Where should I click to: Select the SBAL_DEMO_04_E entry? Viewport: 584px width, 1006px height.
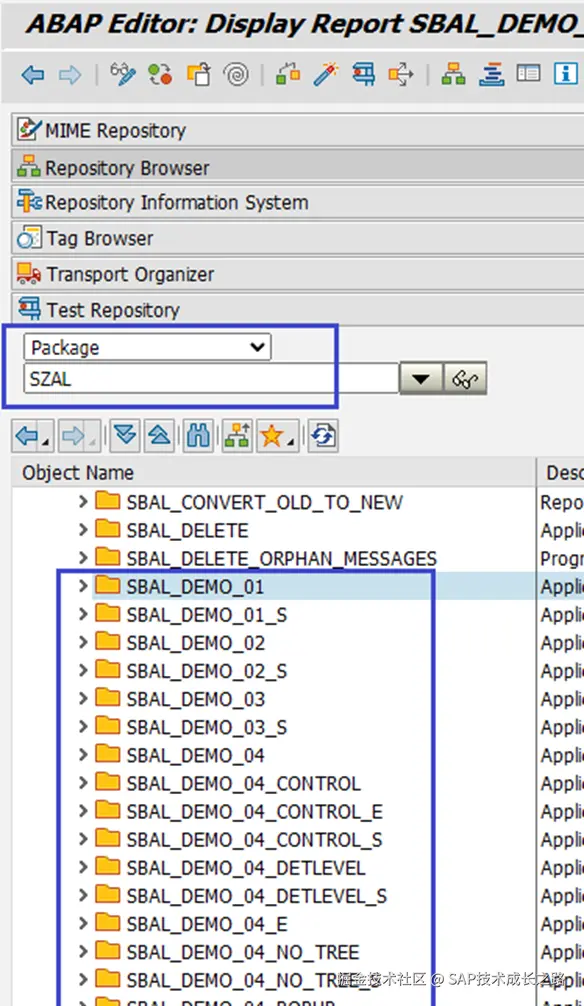pos(207,924)
